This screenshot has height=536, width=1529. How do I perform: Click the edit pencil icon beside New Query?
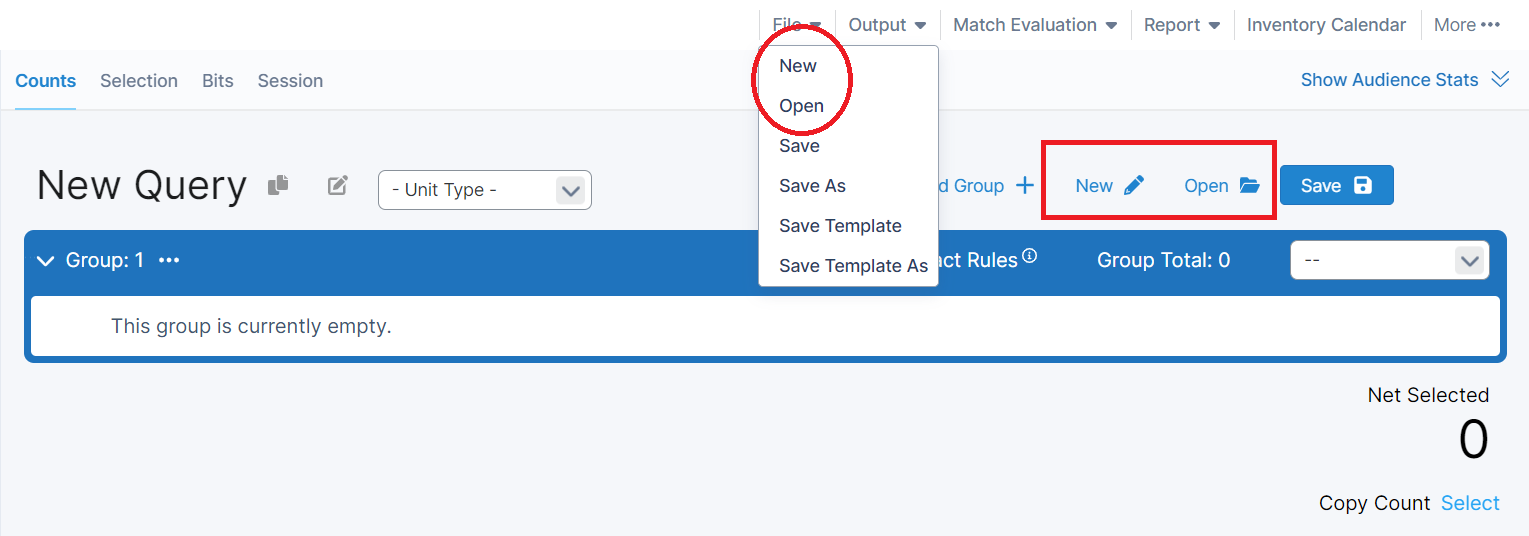click(338, 185)
